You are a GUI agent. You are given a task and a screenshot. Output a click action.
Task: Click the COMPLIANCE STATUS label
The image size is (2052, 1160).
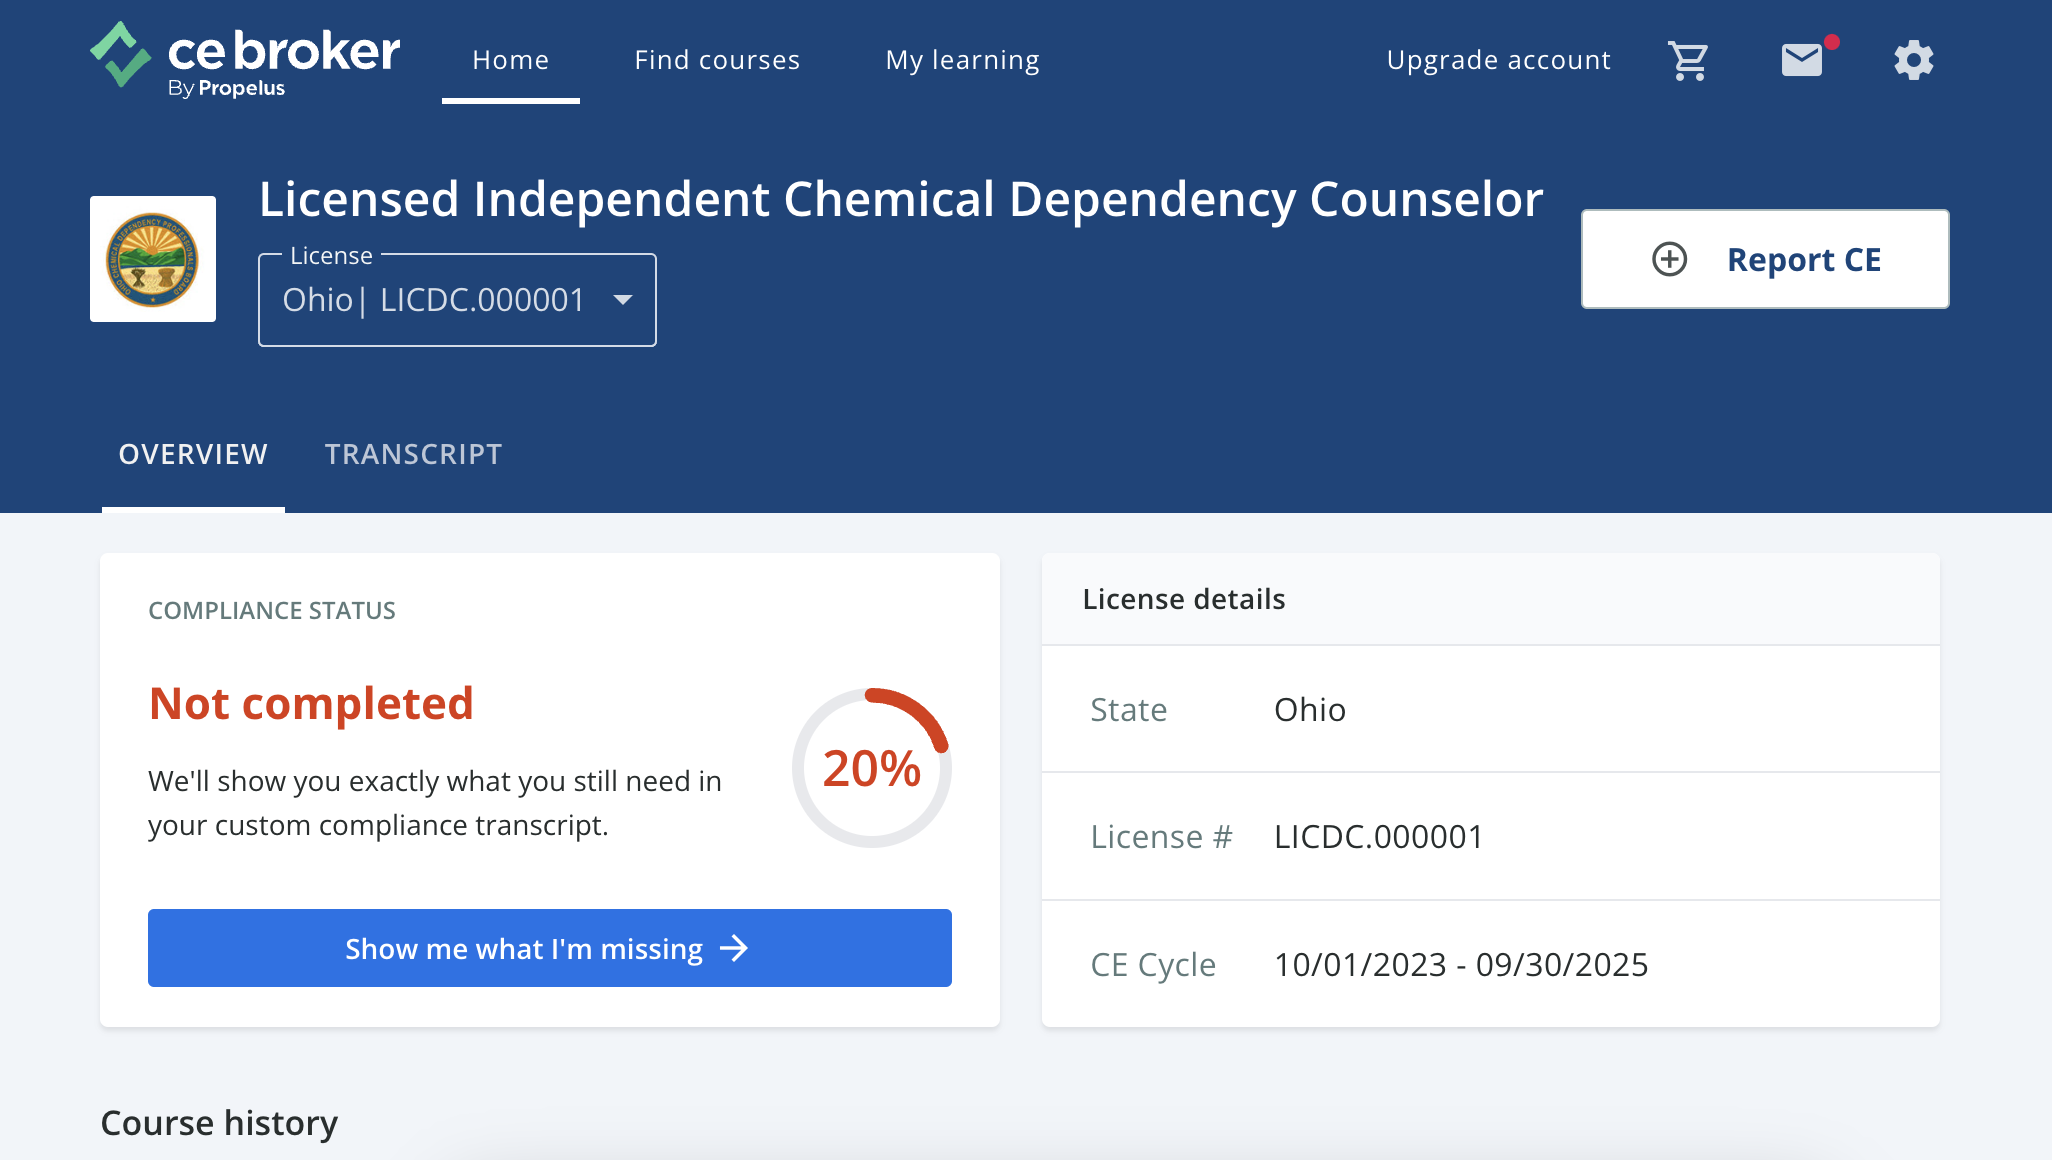click(x=272, y=611)
